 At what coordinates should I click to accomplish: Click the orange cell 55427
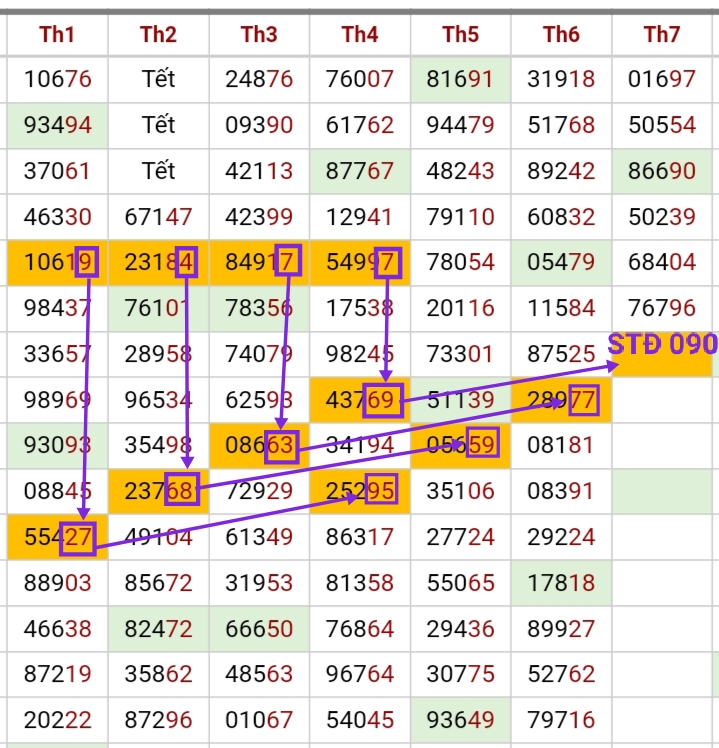pyautogui.click(x=58, y=538)
